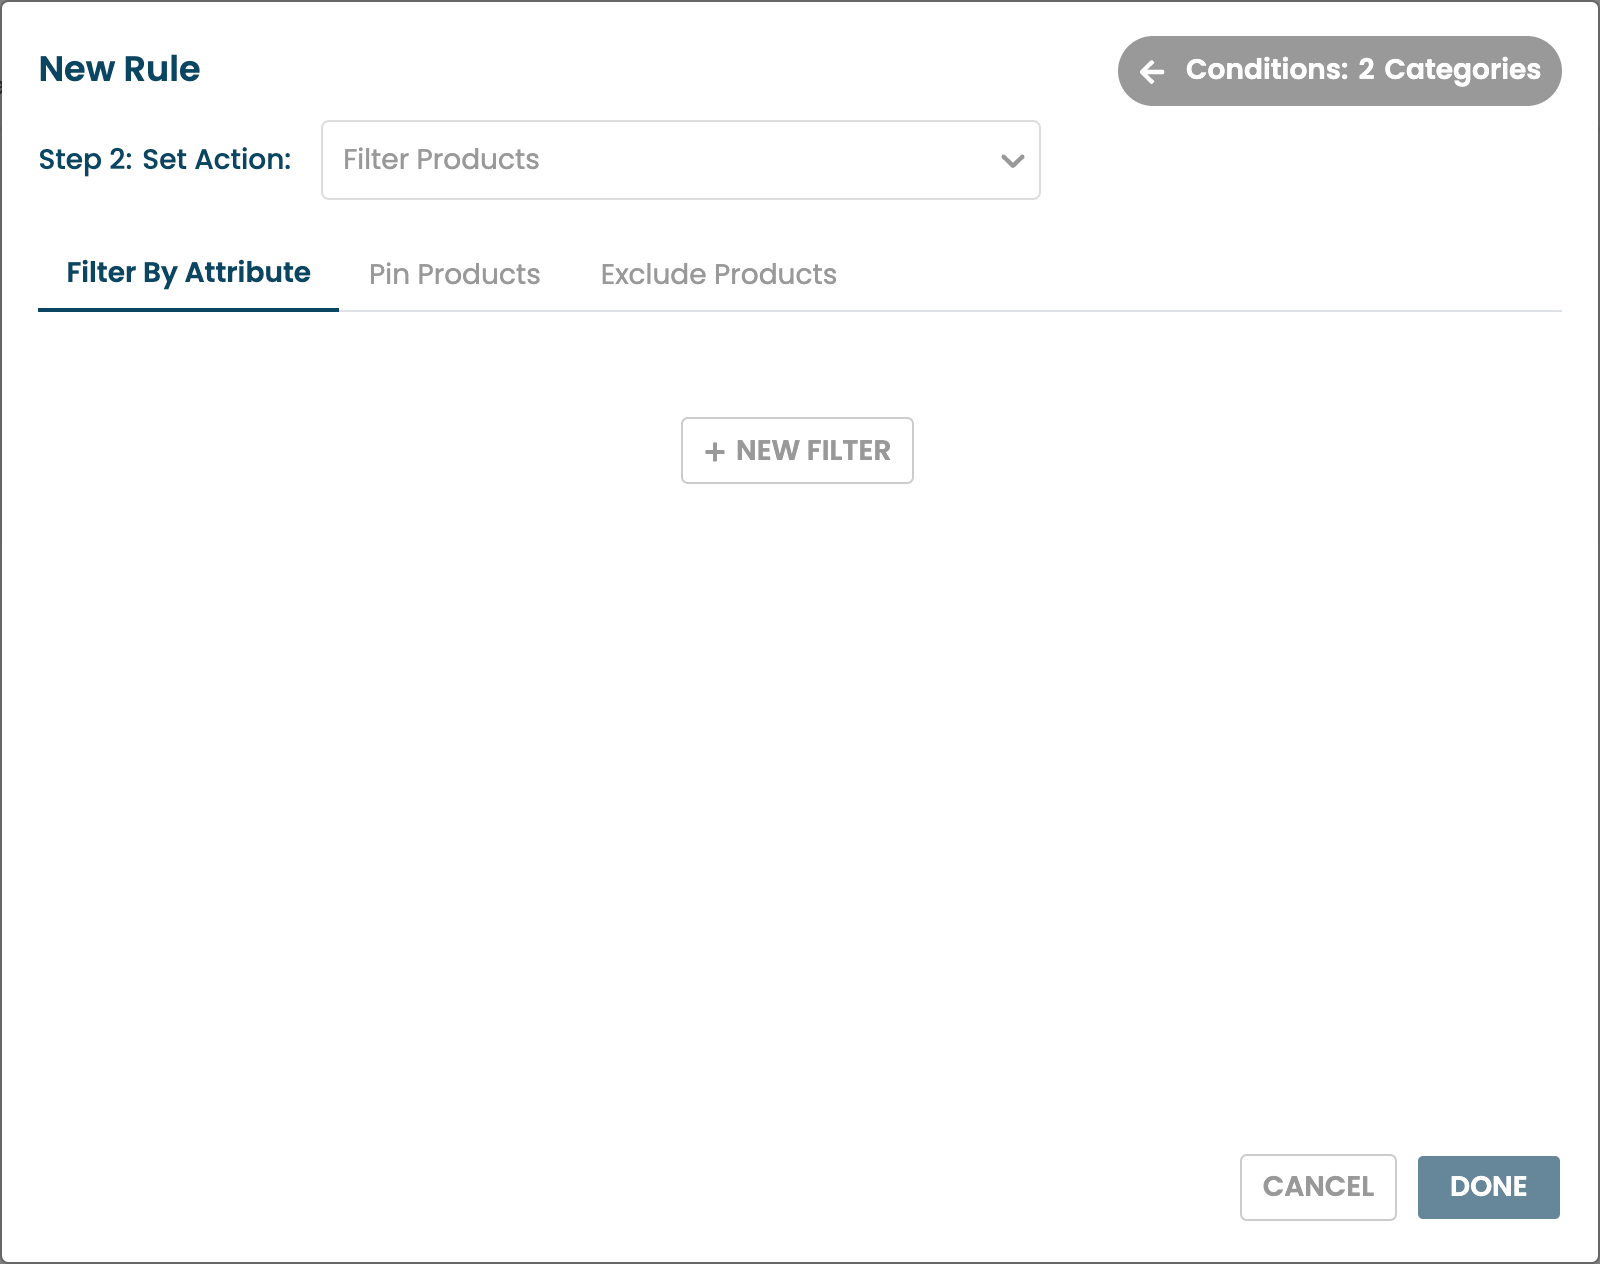The height and width of the screenshot is (1264, 1600).
Task: Expand the dropdown chevron arrow
Action: click(x=1012, y=161)
